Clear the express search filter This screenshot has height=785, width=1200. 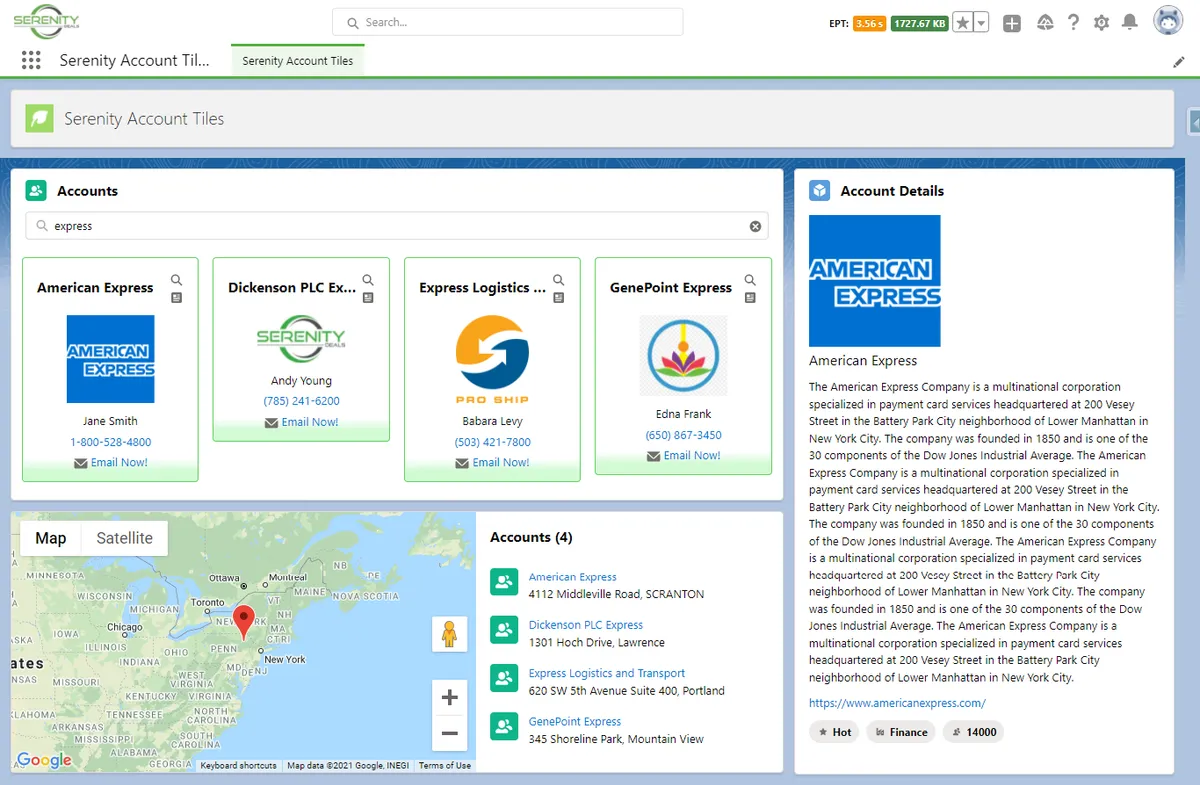click(755, 226)
